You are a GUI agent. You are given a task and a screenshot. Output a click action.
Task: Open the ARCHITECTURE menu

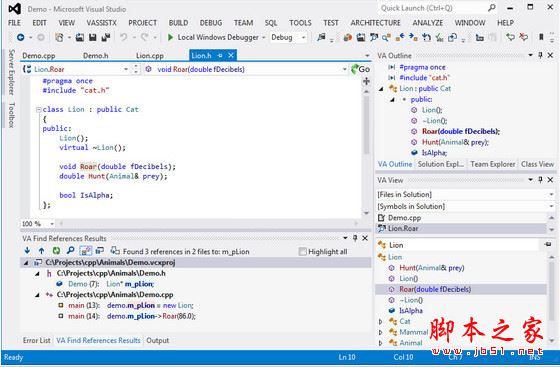coord(375,23)
